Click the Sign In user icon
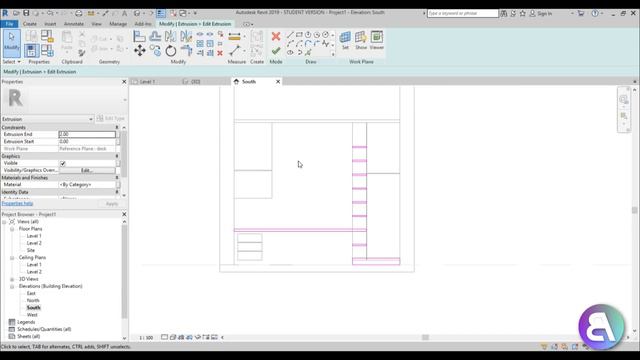Viewport: 640px width, 360px height. click(532, 13)
